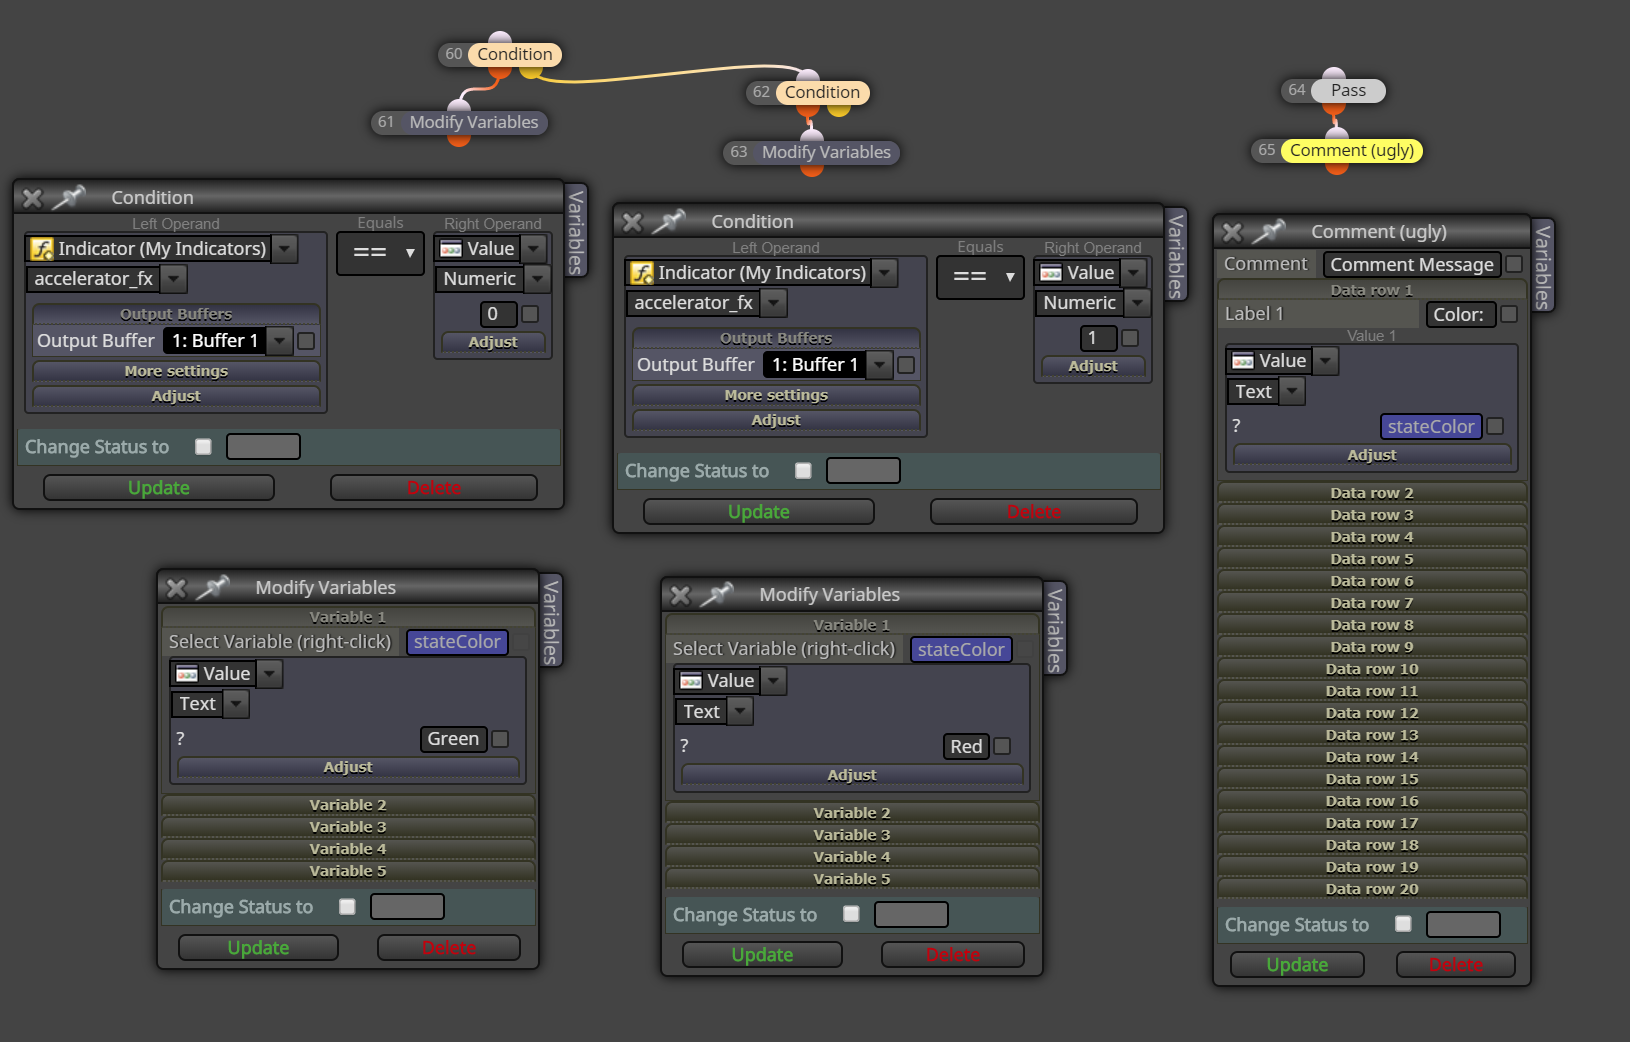Click Delete in right Condition panel
This screenshot has width=1630, height=1042.
point(1034,512)
